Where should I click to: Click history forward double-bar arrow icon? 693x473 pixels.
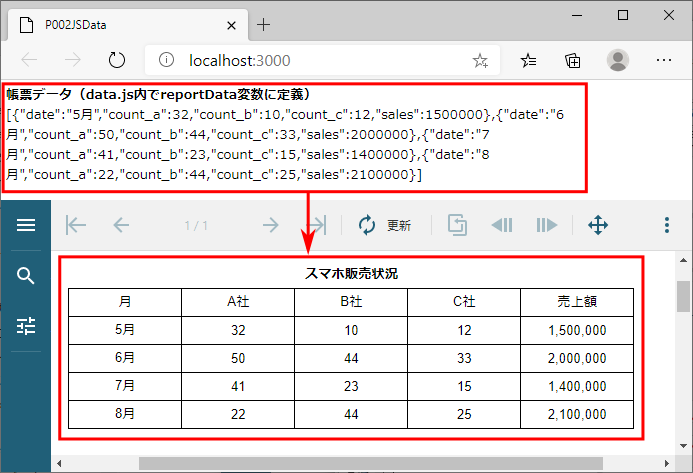pyautogui.click(x=547, y=225)
